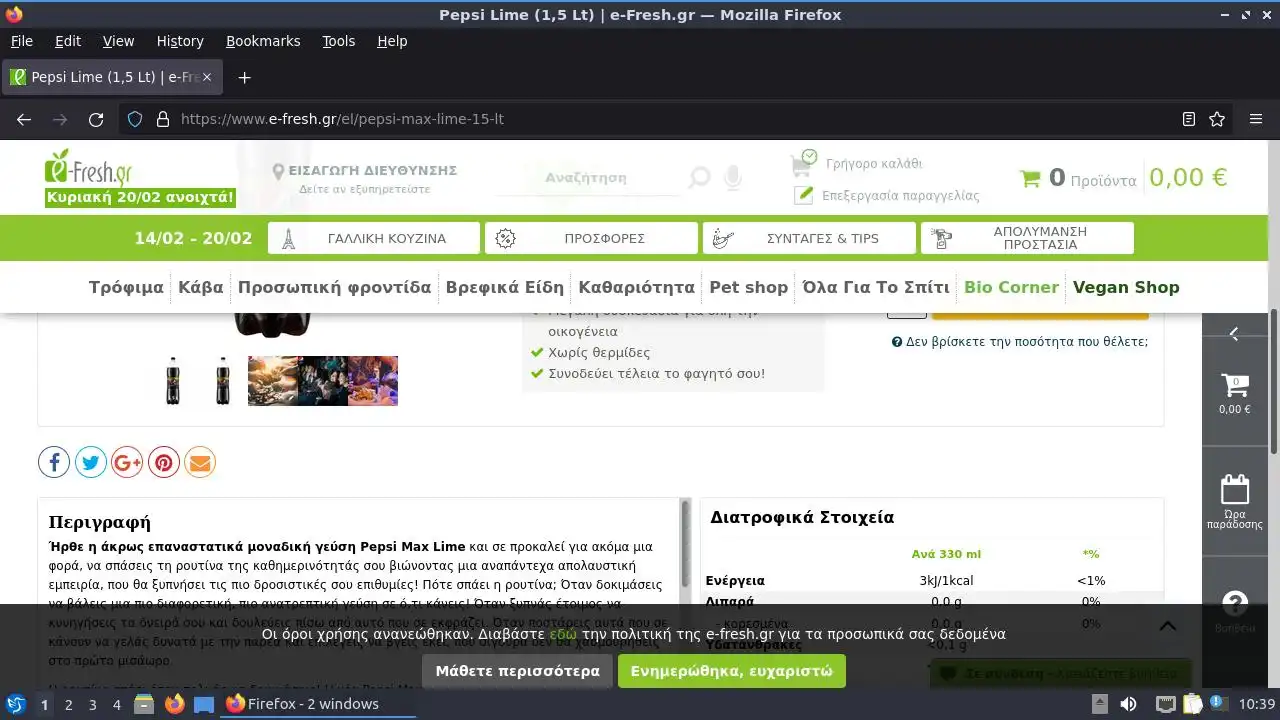Open Pet shop category

748,287
